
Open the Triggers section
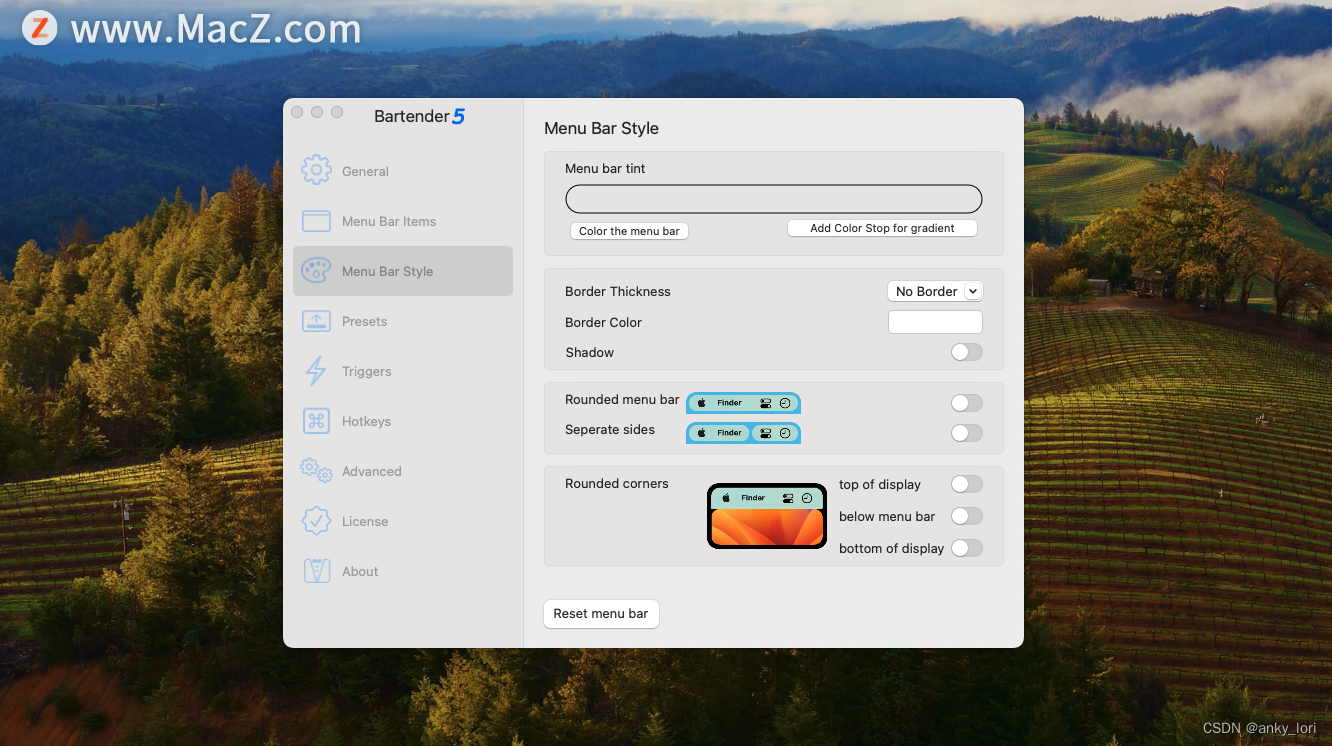pos(403,371)
